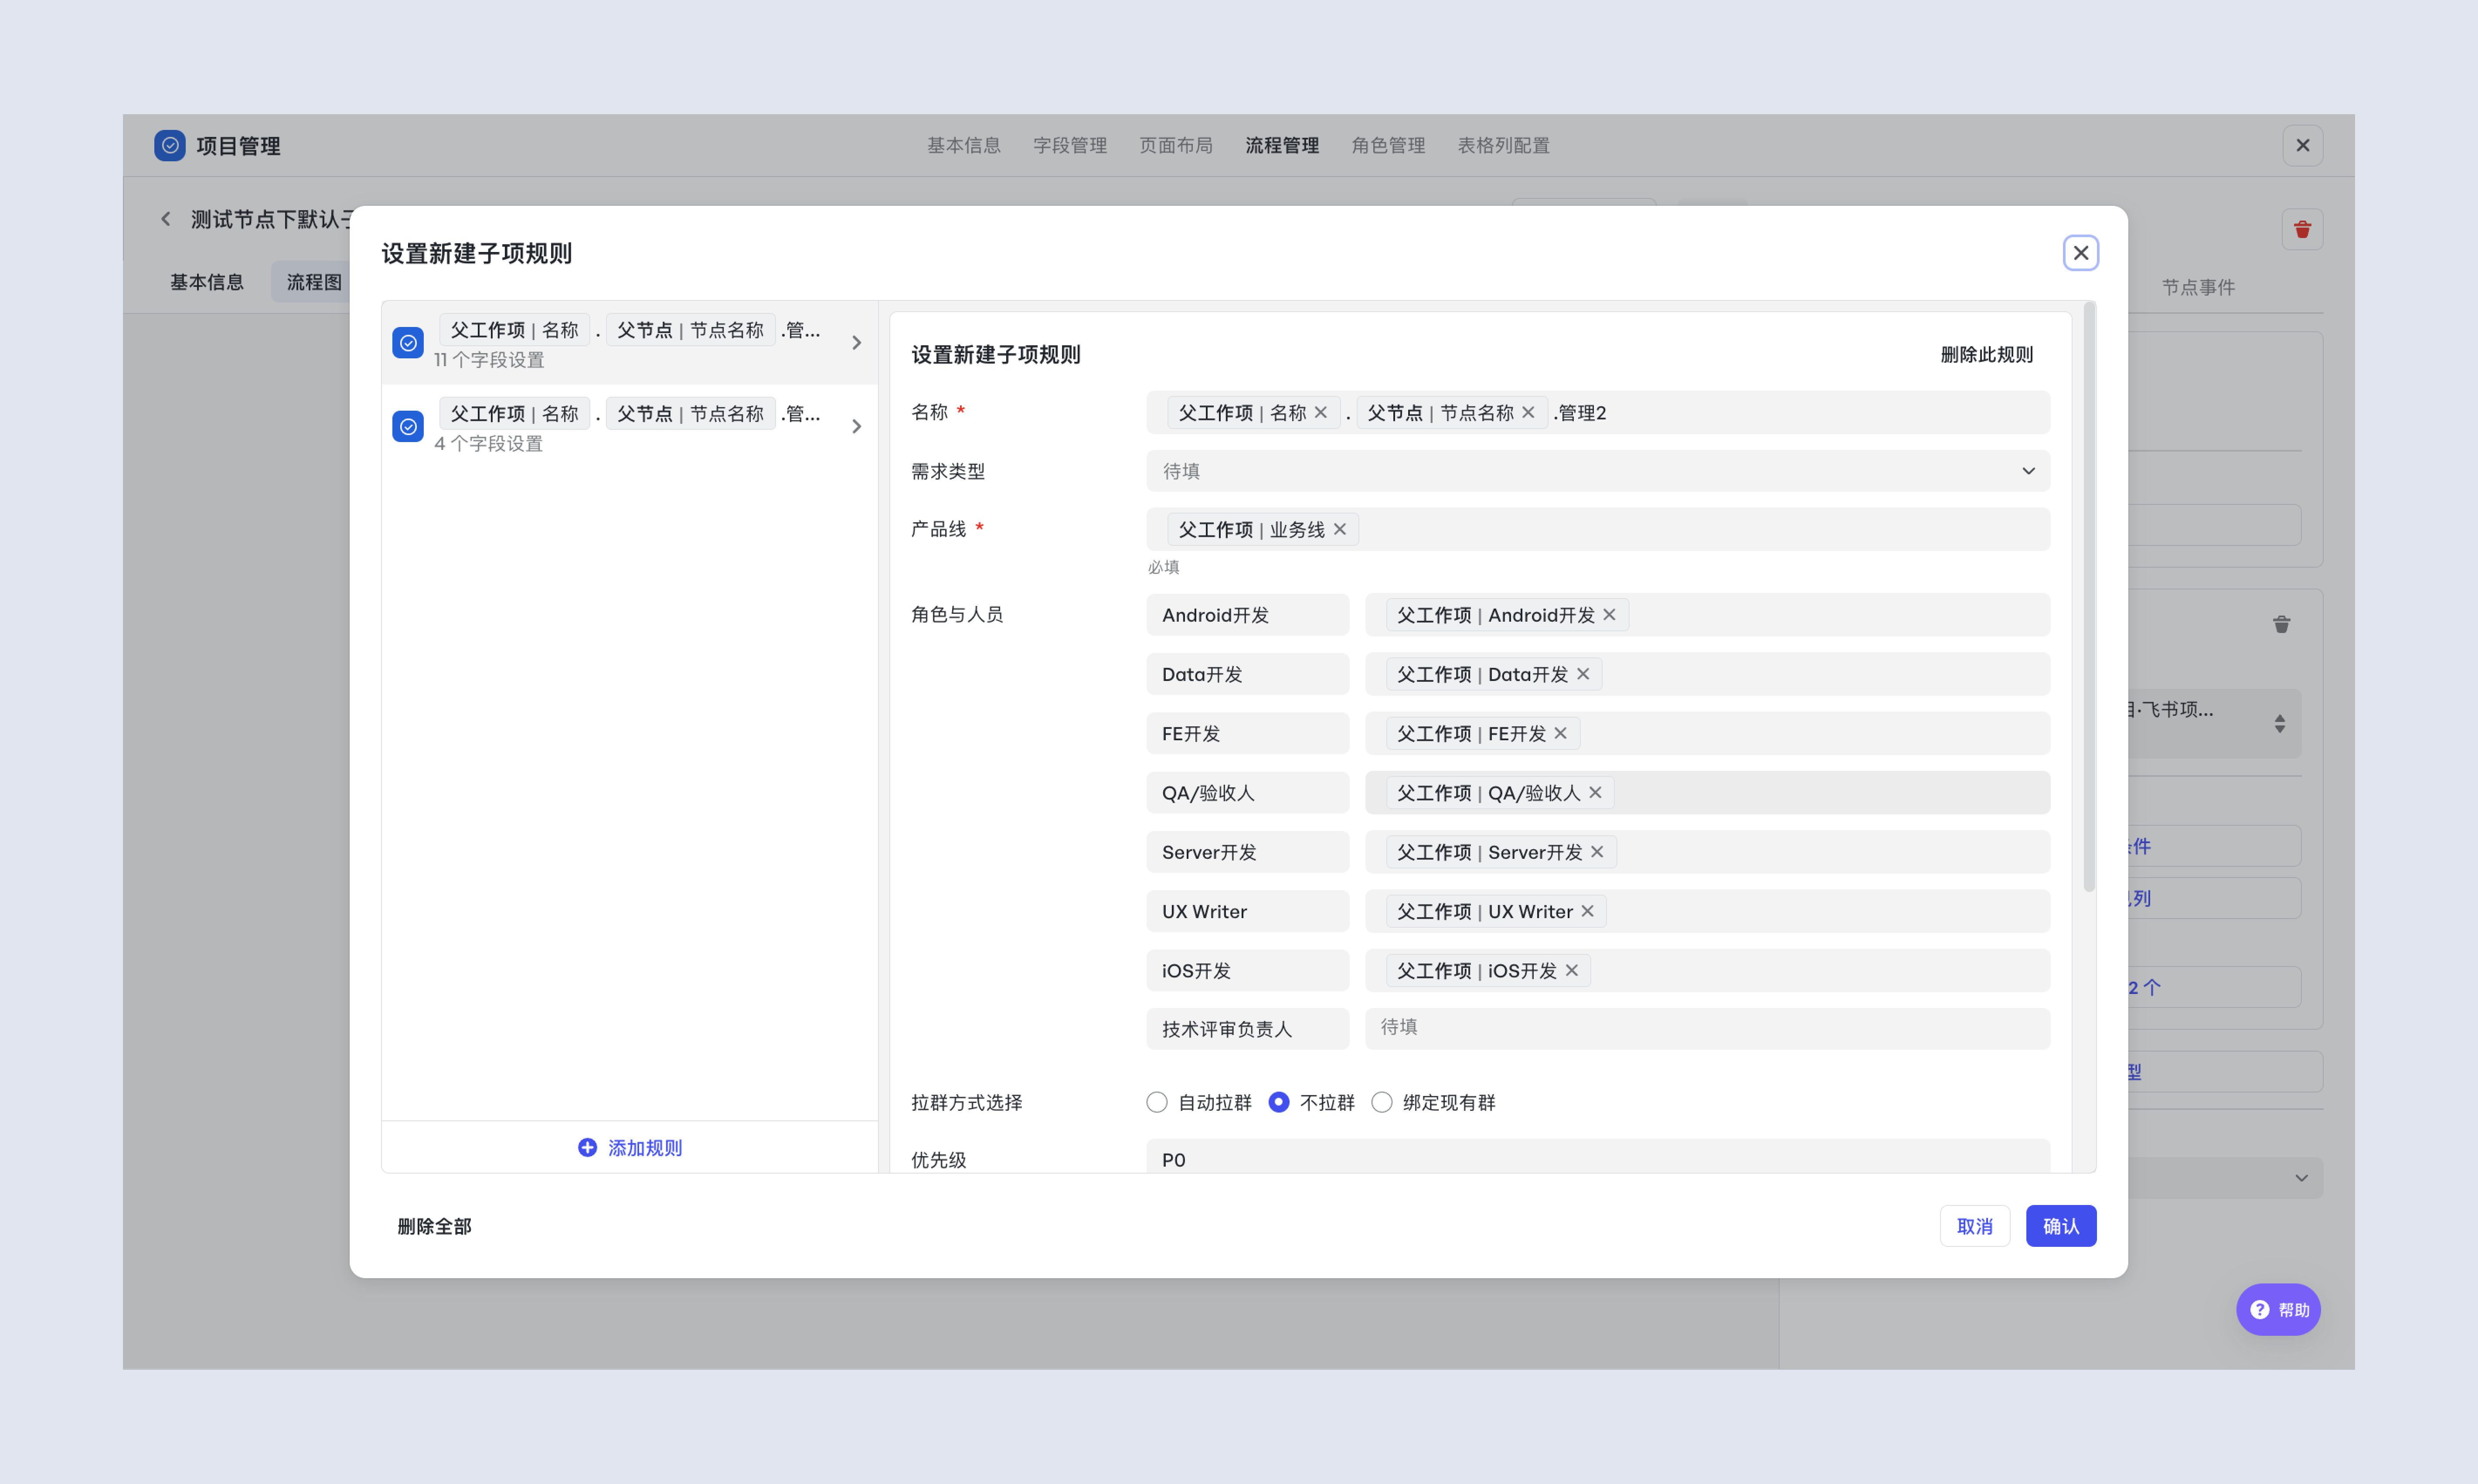Close the 设置新建子项规则 dialog

point(2080,253)
